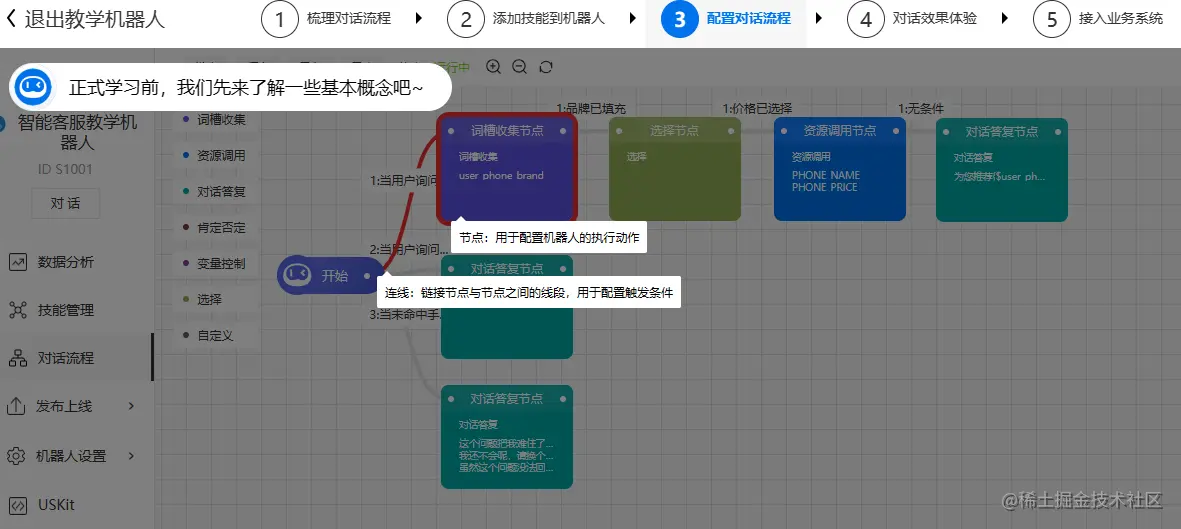1181x529 pixels.
Task: Click the 1:价格已选择 connection label
Action: [757, 109]
